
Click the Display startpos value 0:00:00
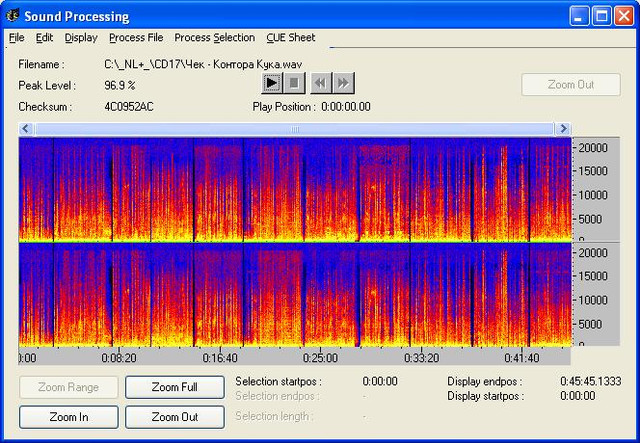(578, 396)
